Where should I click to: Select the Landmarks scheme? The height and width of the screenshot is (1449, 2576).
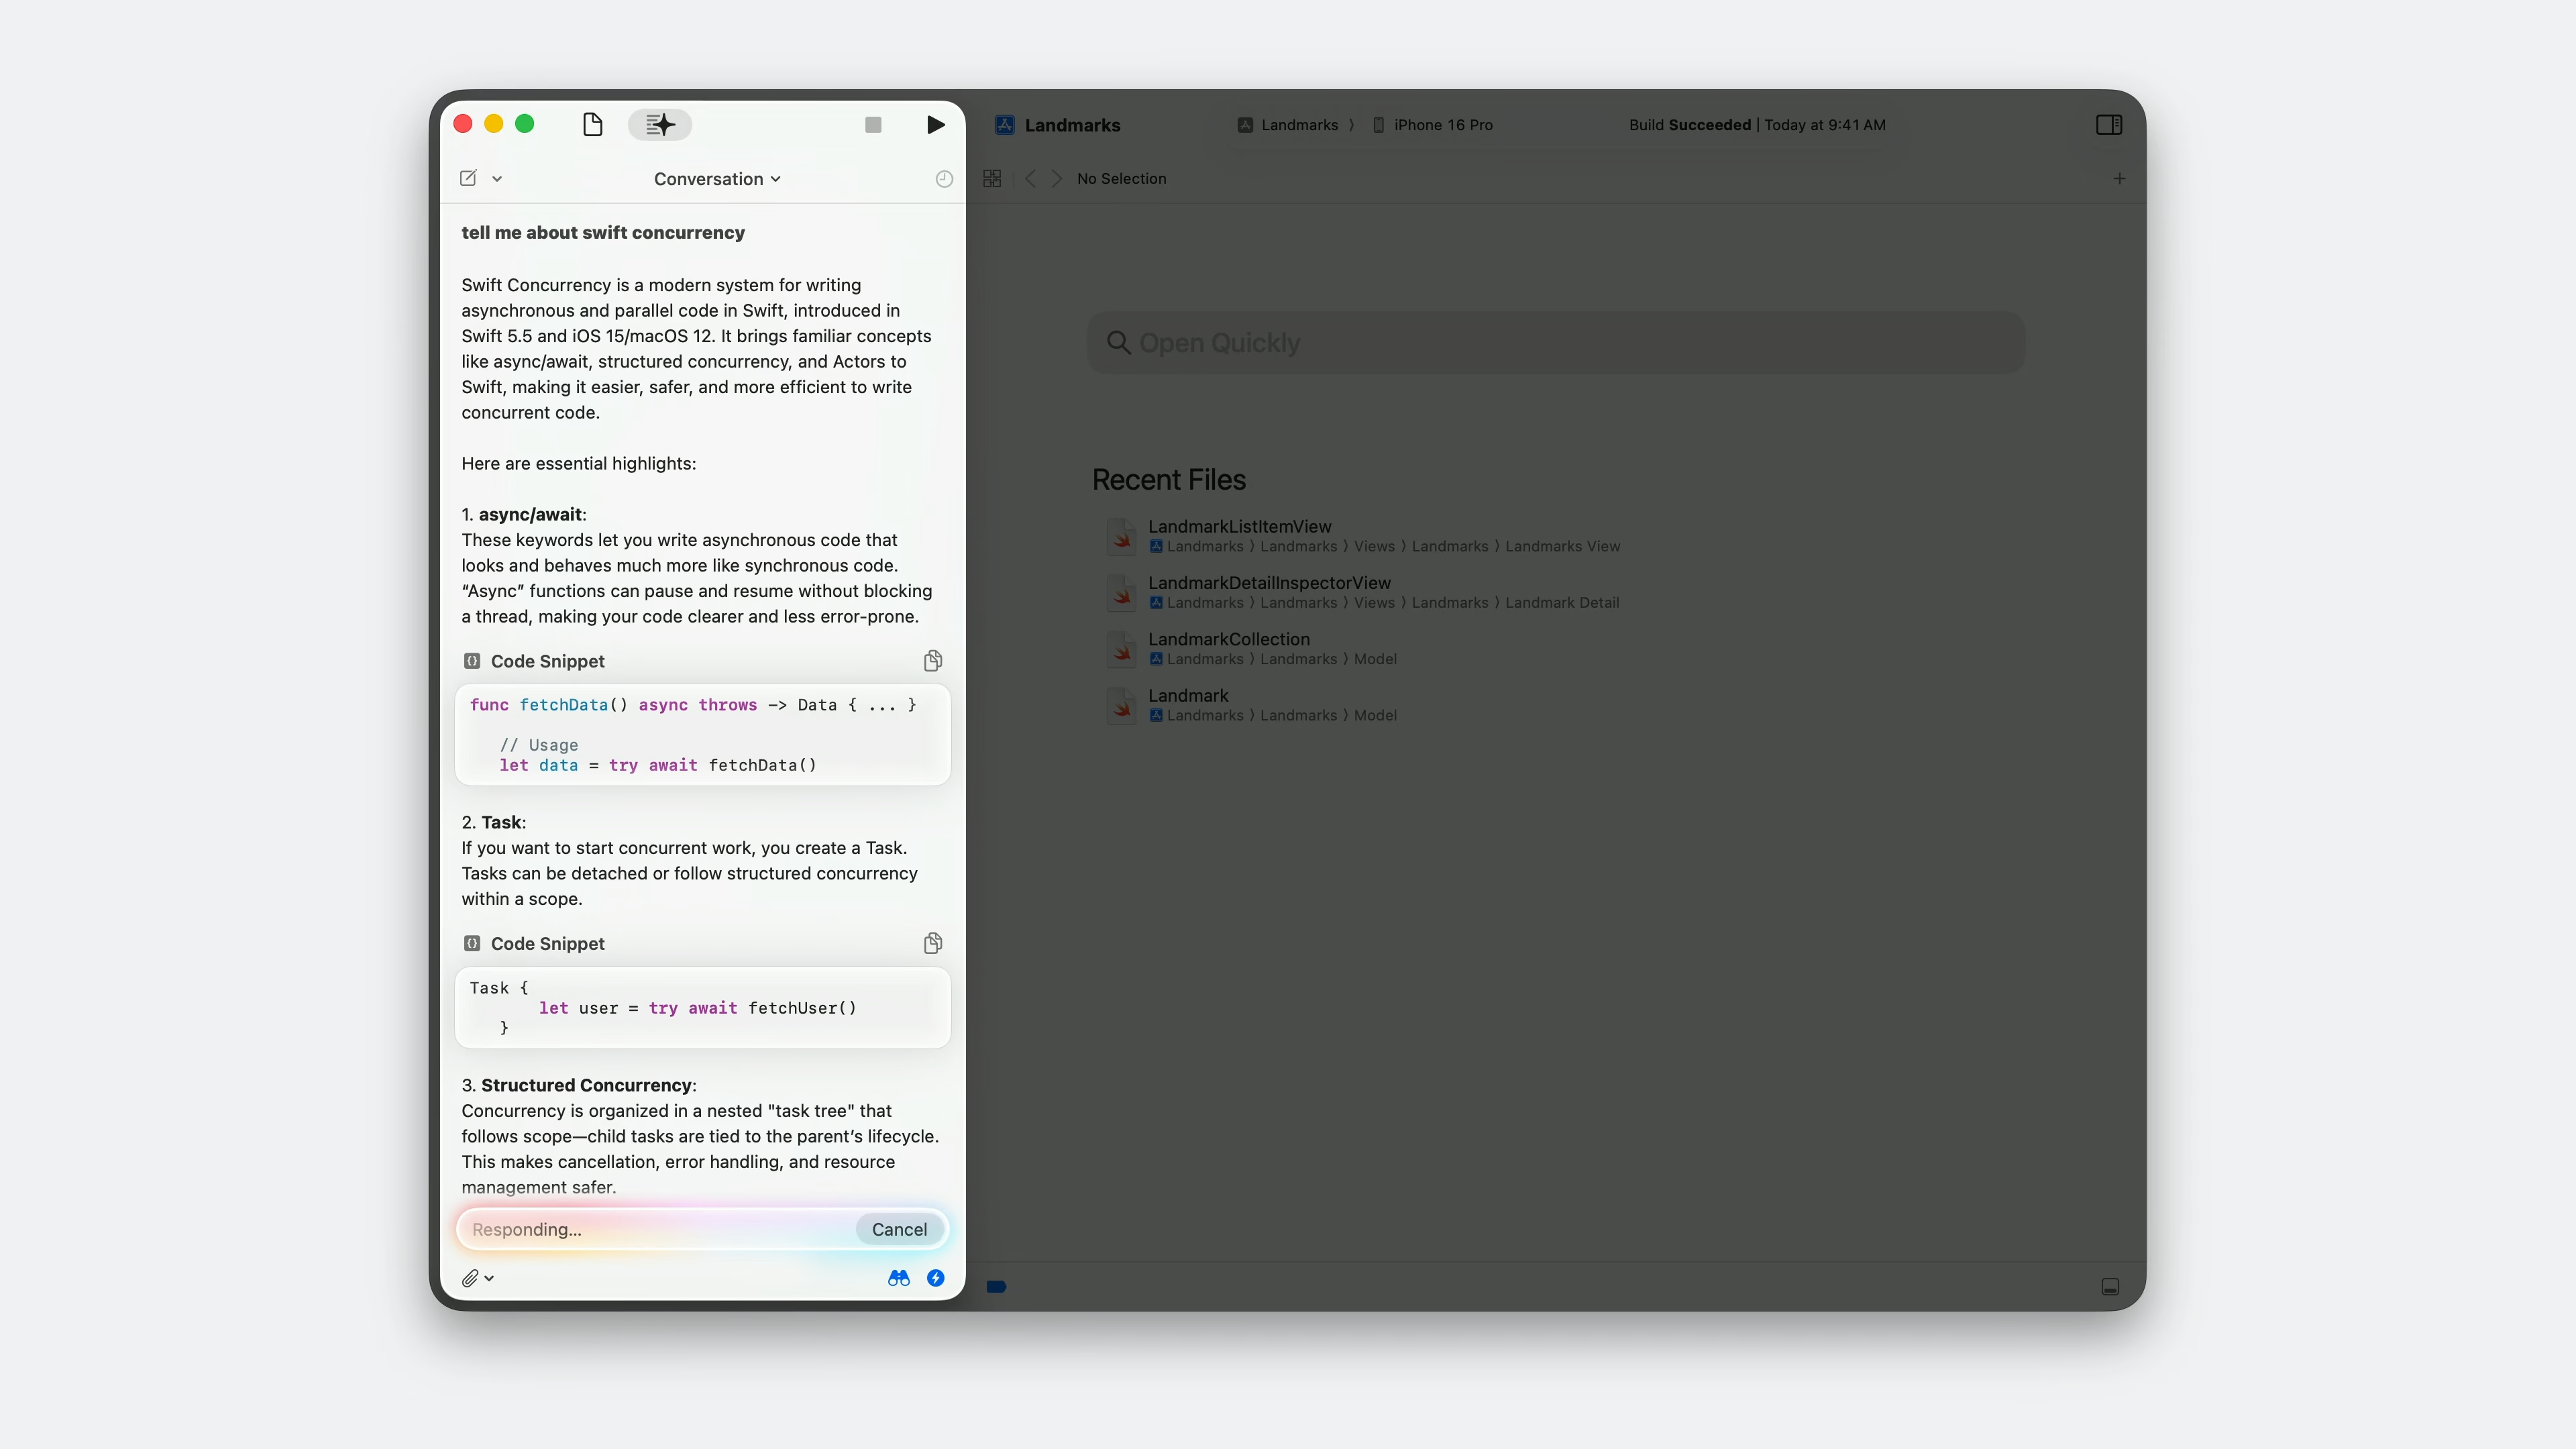(1298, 125)
